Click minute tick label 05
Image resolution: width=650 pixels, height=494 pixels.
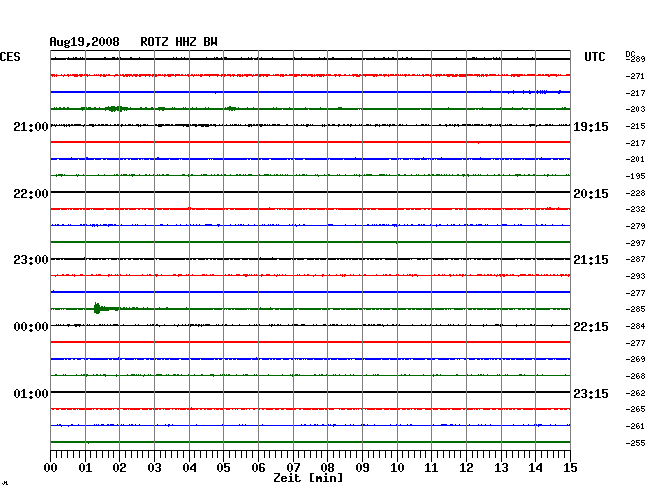223,468
